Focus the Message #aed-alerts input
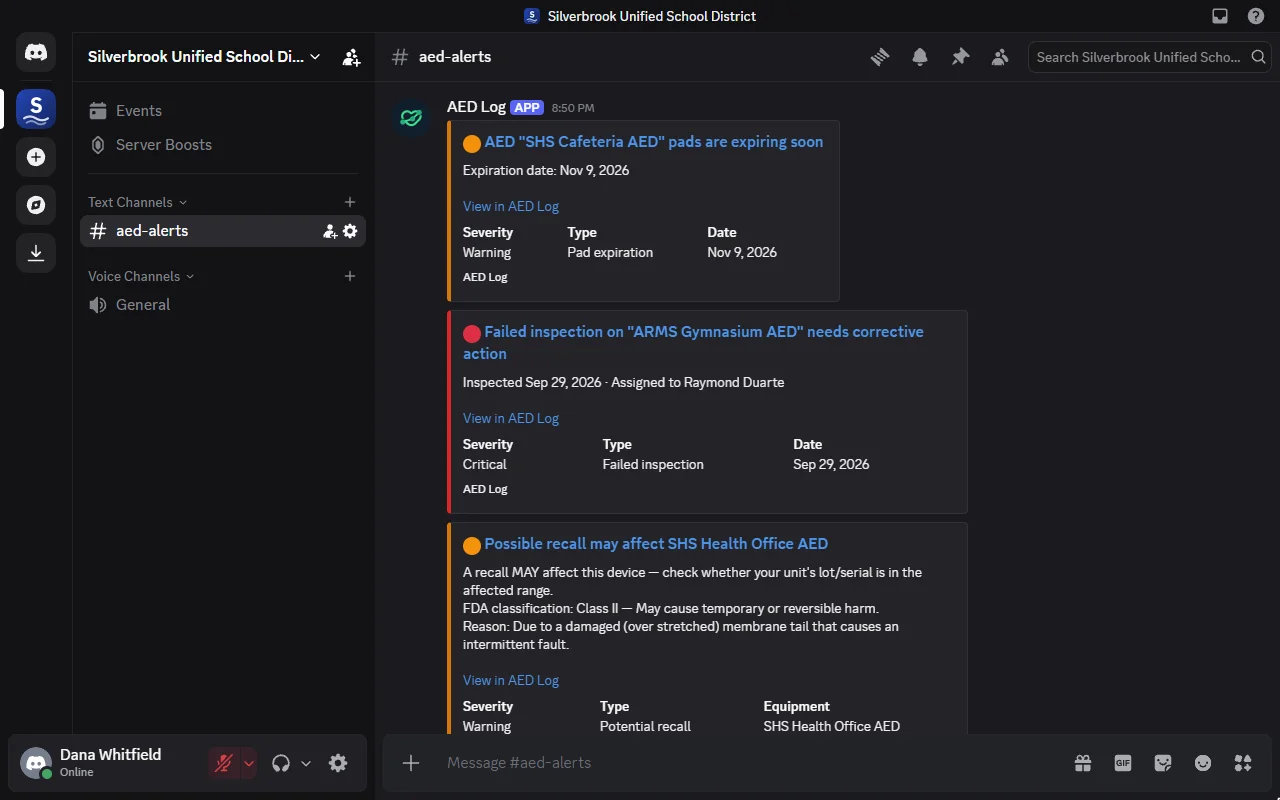 [750, 763]
